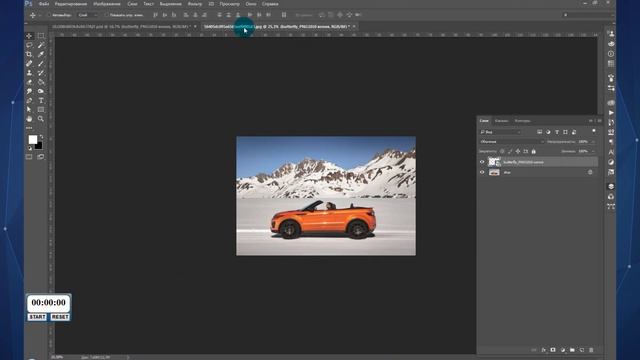This screenshot has height=360, width=640.
Task: Open the Фильтр menu
Action: click(x=195, y=4)
